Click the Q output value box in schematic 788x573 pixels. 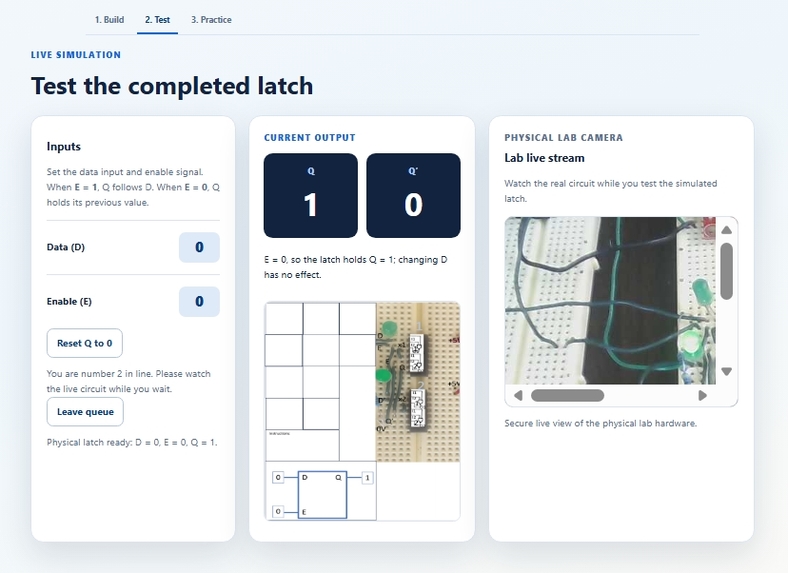click(367, 478)
